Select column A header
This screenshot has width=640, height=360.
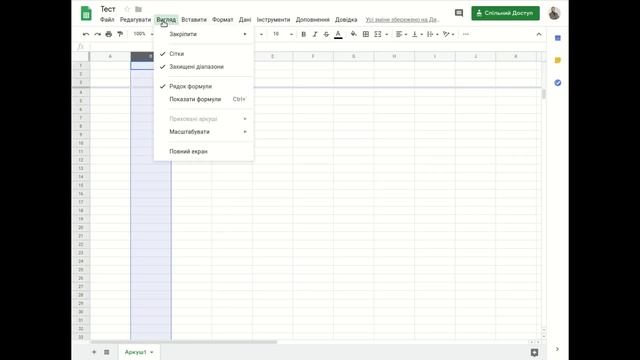pyautogui.click(x=110, y=56)
